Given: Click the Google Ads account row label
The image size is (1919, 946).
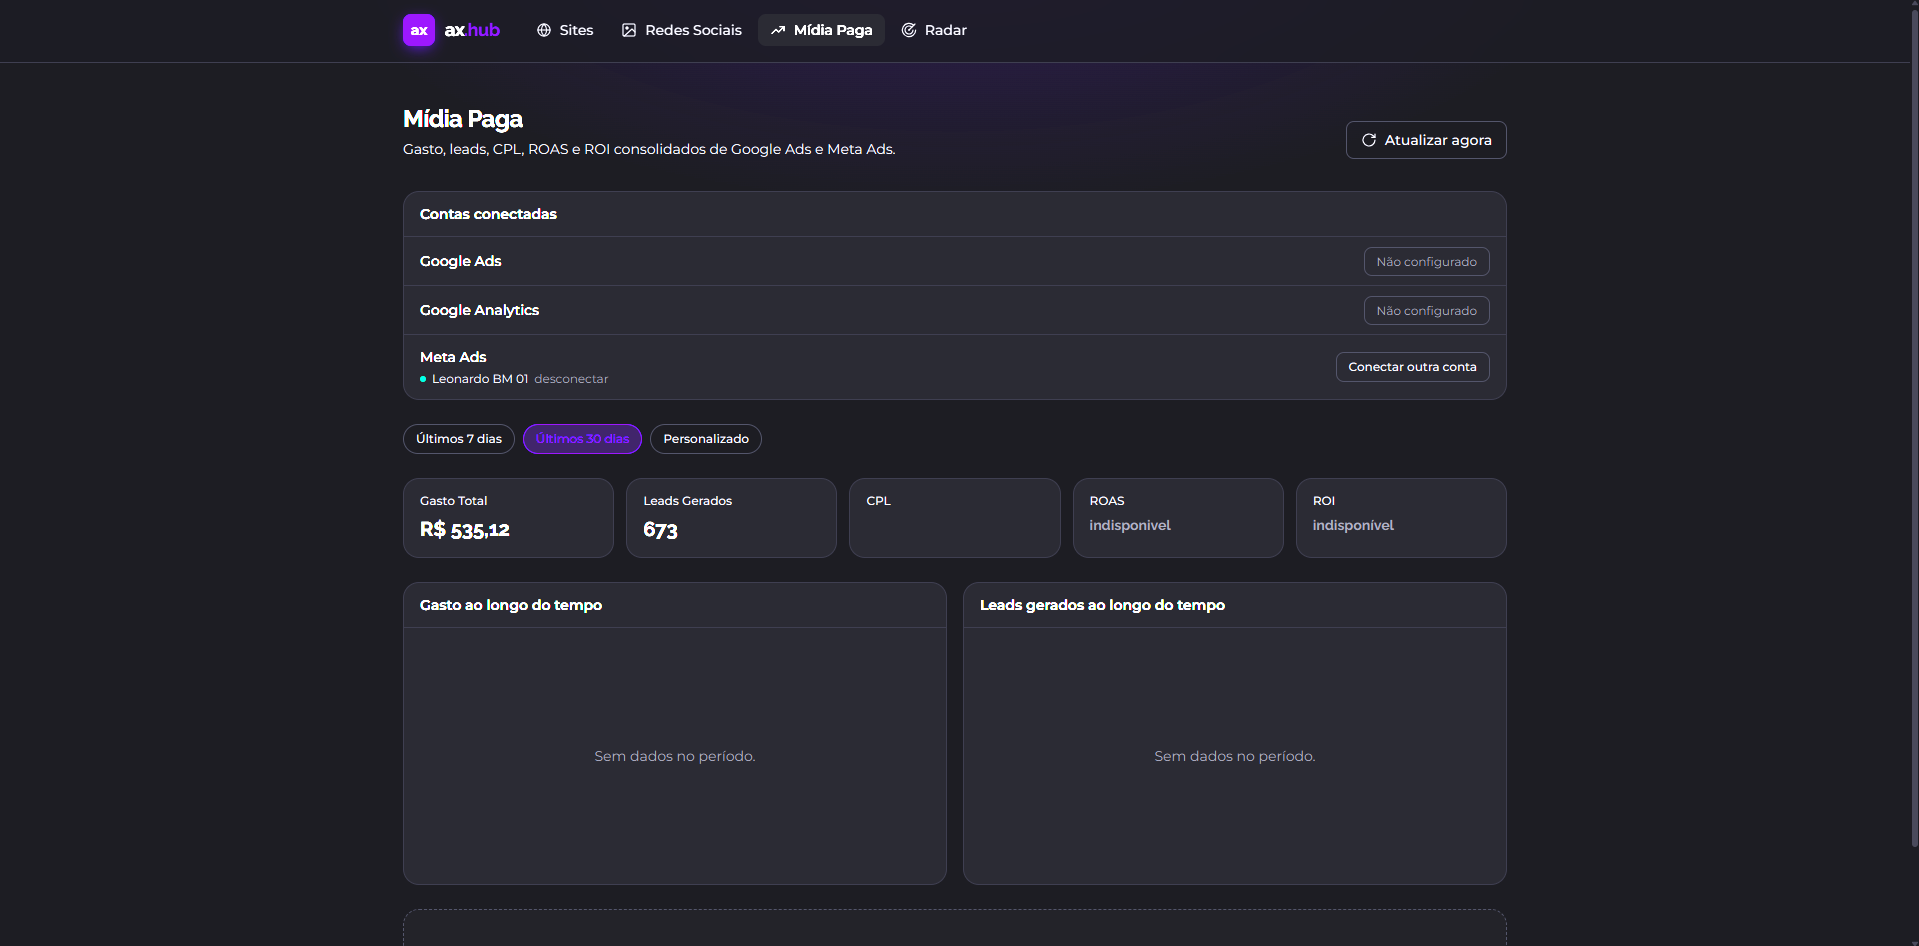Looking at the screenshot, I should [x=460, y=261].
